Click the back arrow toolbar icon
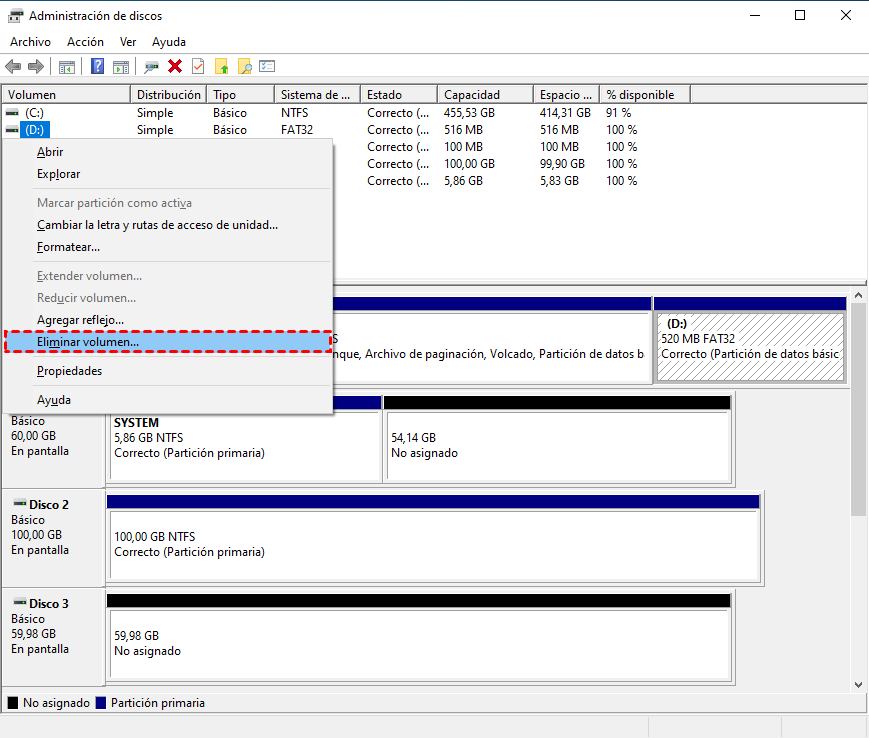This screenshot has height=738, width=869. pos(13,66)
